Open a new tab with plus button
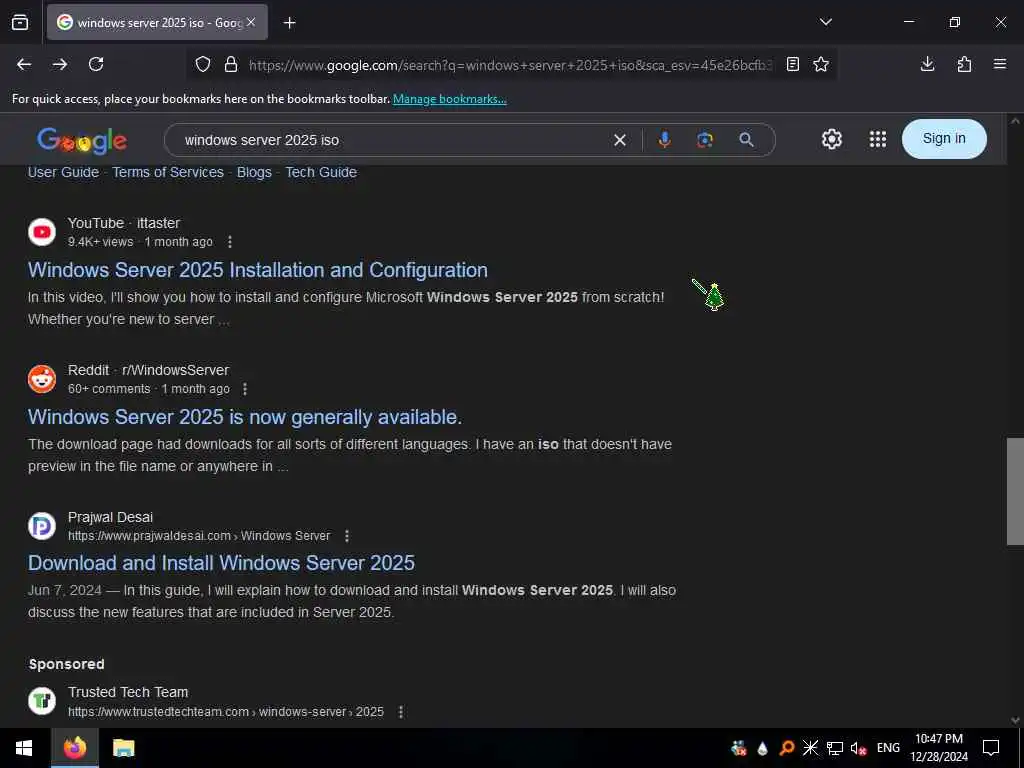The width and height of the screenshot is (1024, 768). click(290, 23)
